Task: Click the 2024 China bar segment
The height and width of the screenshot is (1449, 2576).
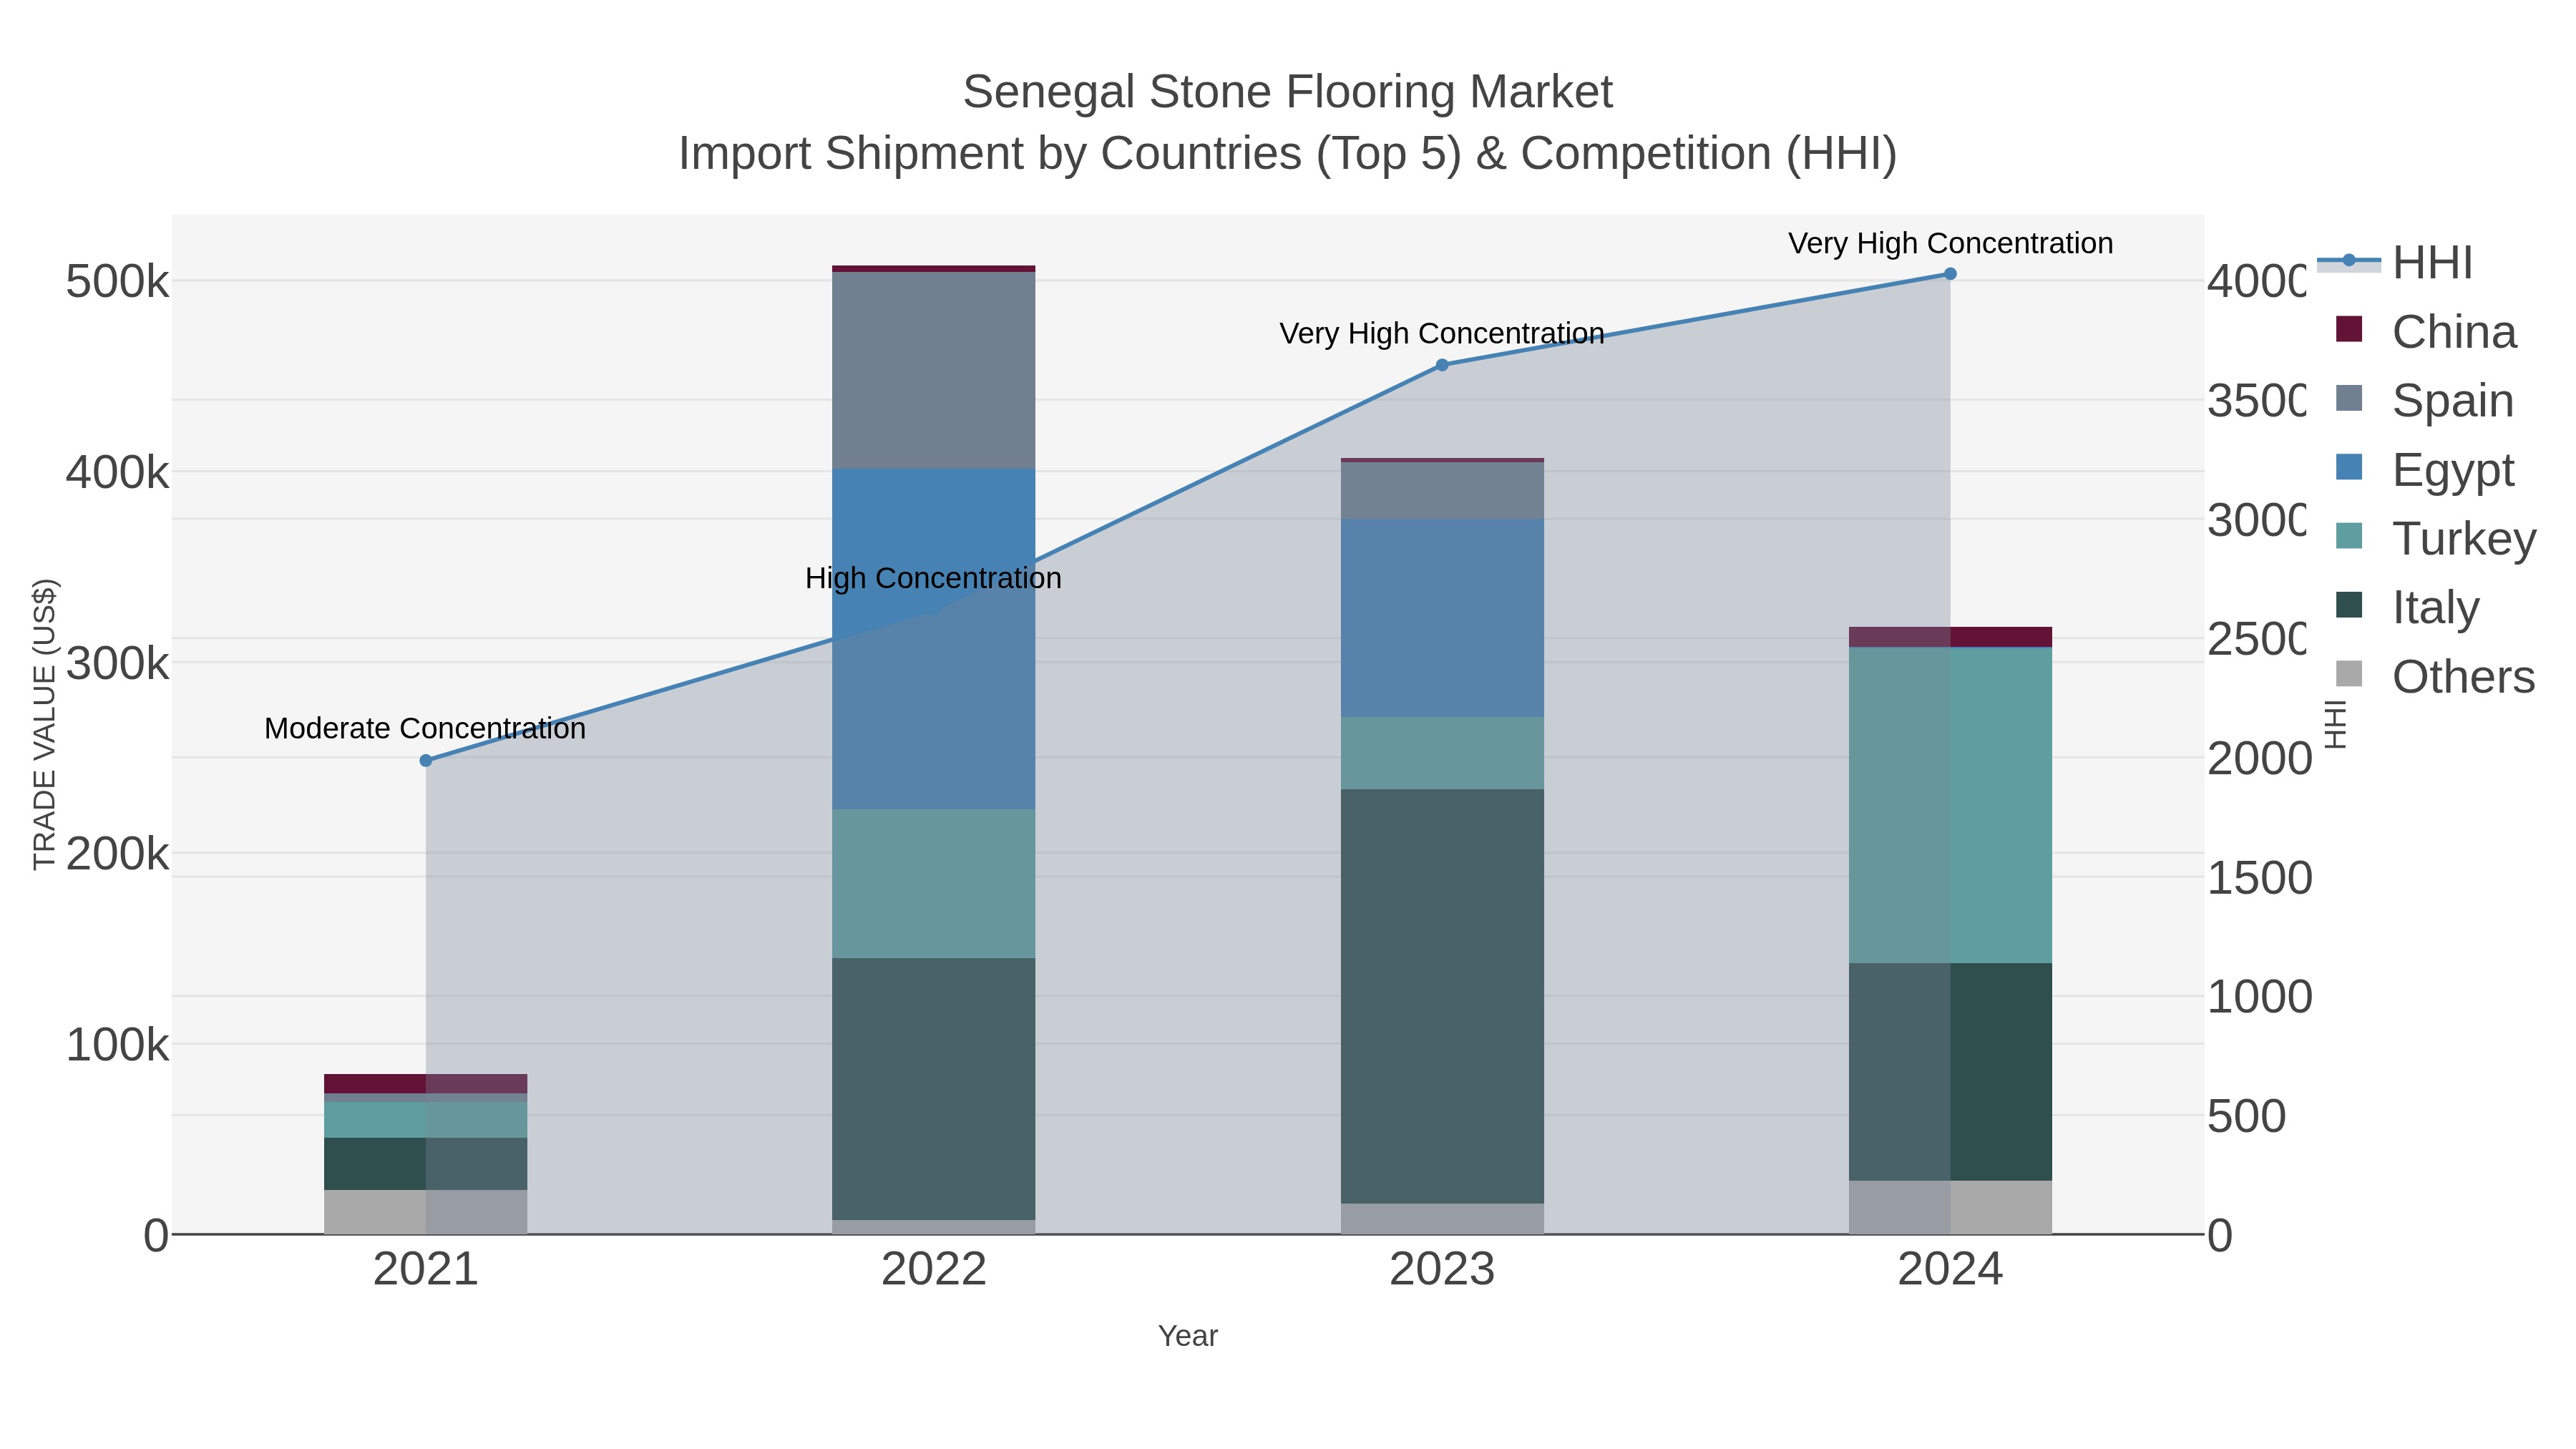Action: pos(1950,637)
